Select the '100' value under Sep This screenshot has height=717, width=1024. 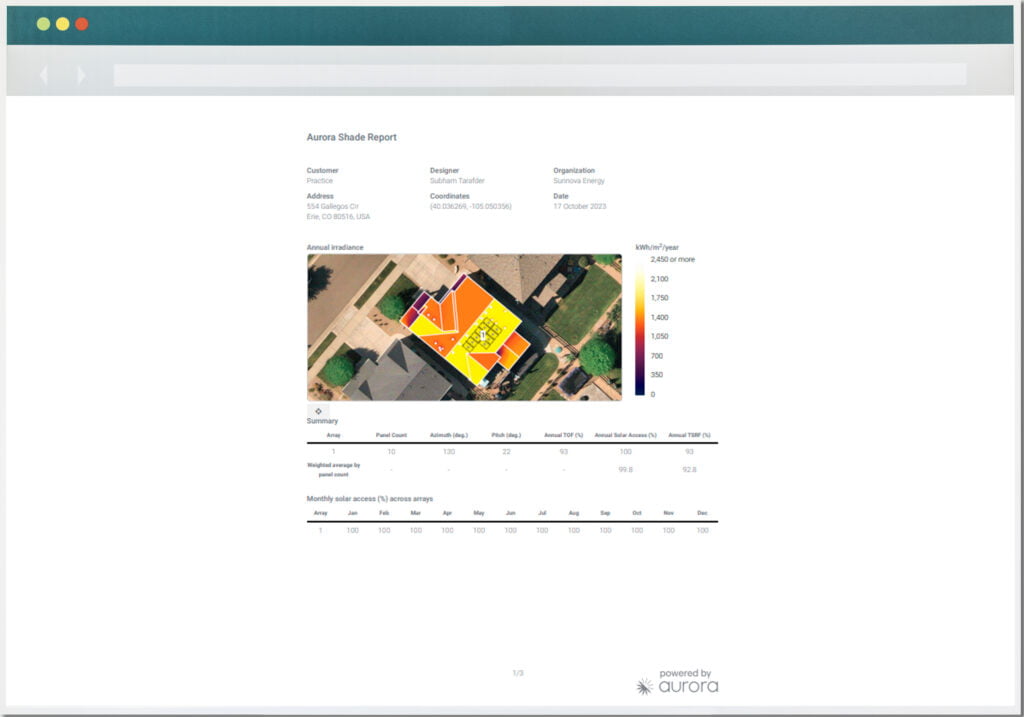click(605, 530)
